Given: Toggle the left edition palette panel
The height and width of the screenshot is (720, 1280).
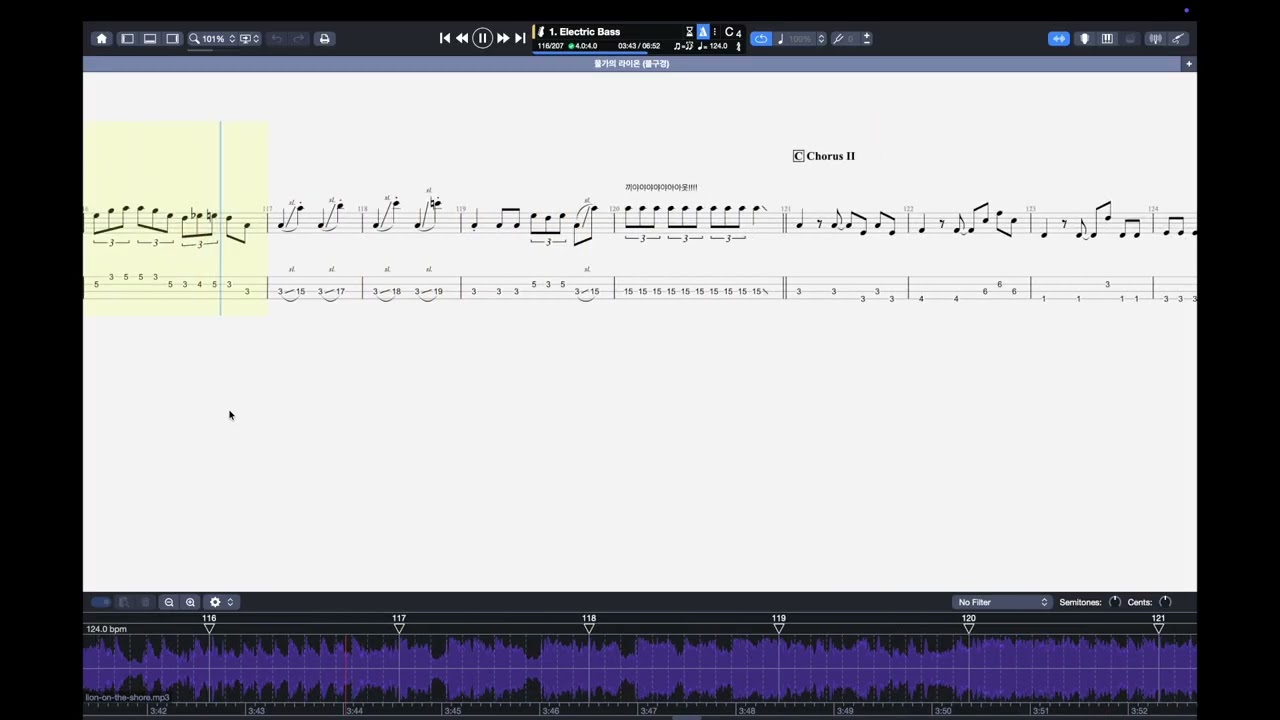Looking at the screenshot, I should pyautogui.click(x=127, y=39).
